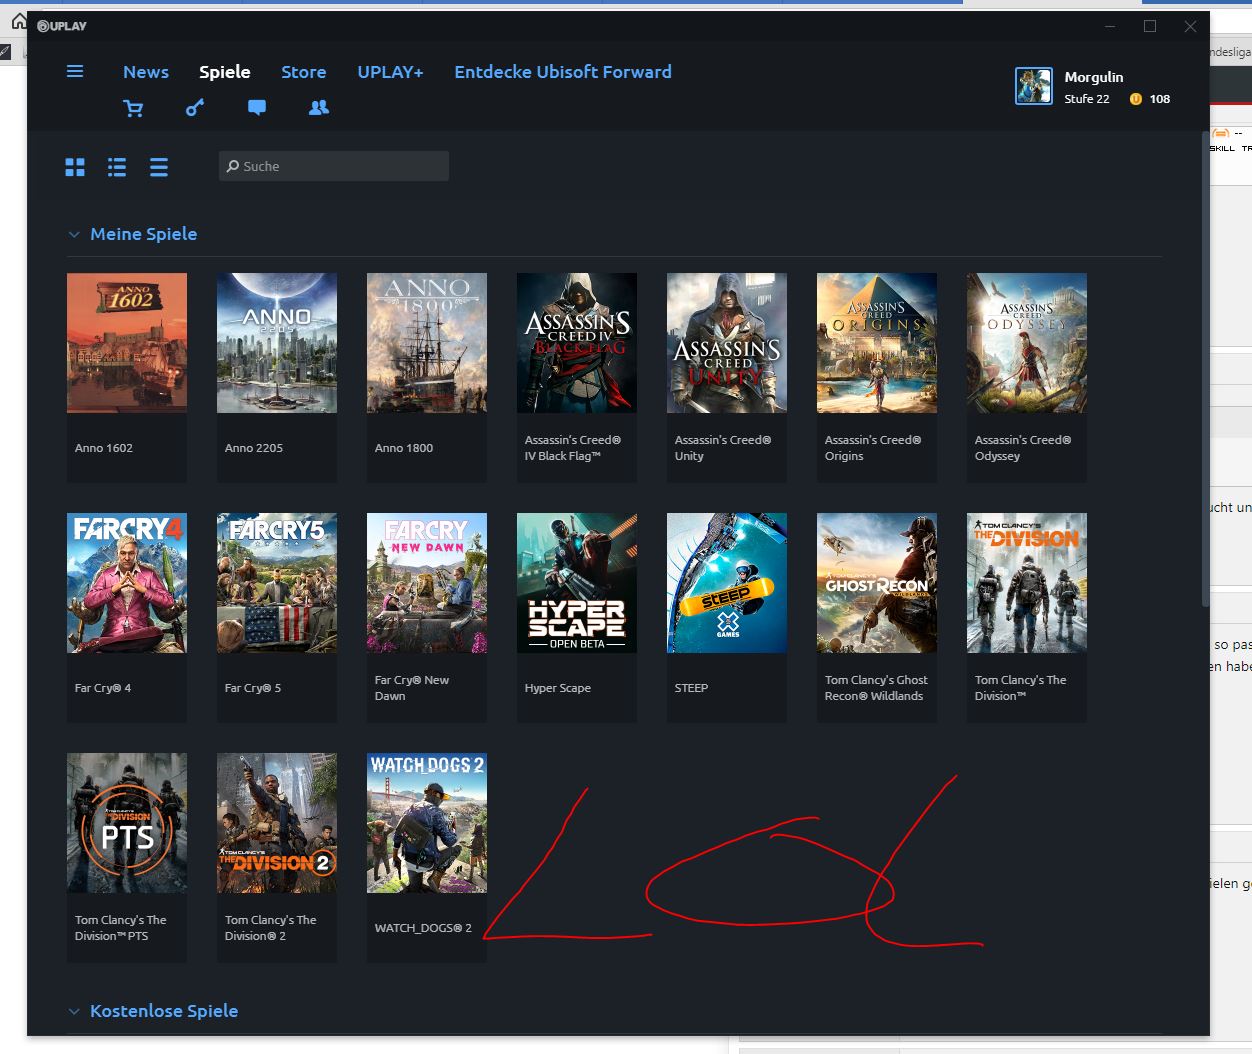Open the friends list icon
The height and width of the screenshot is (1054, 1252).
(319, 107)
